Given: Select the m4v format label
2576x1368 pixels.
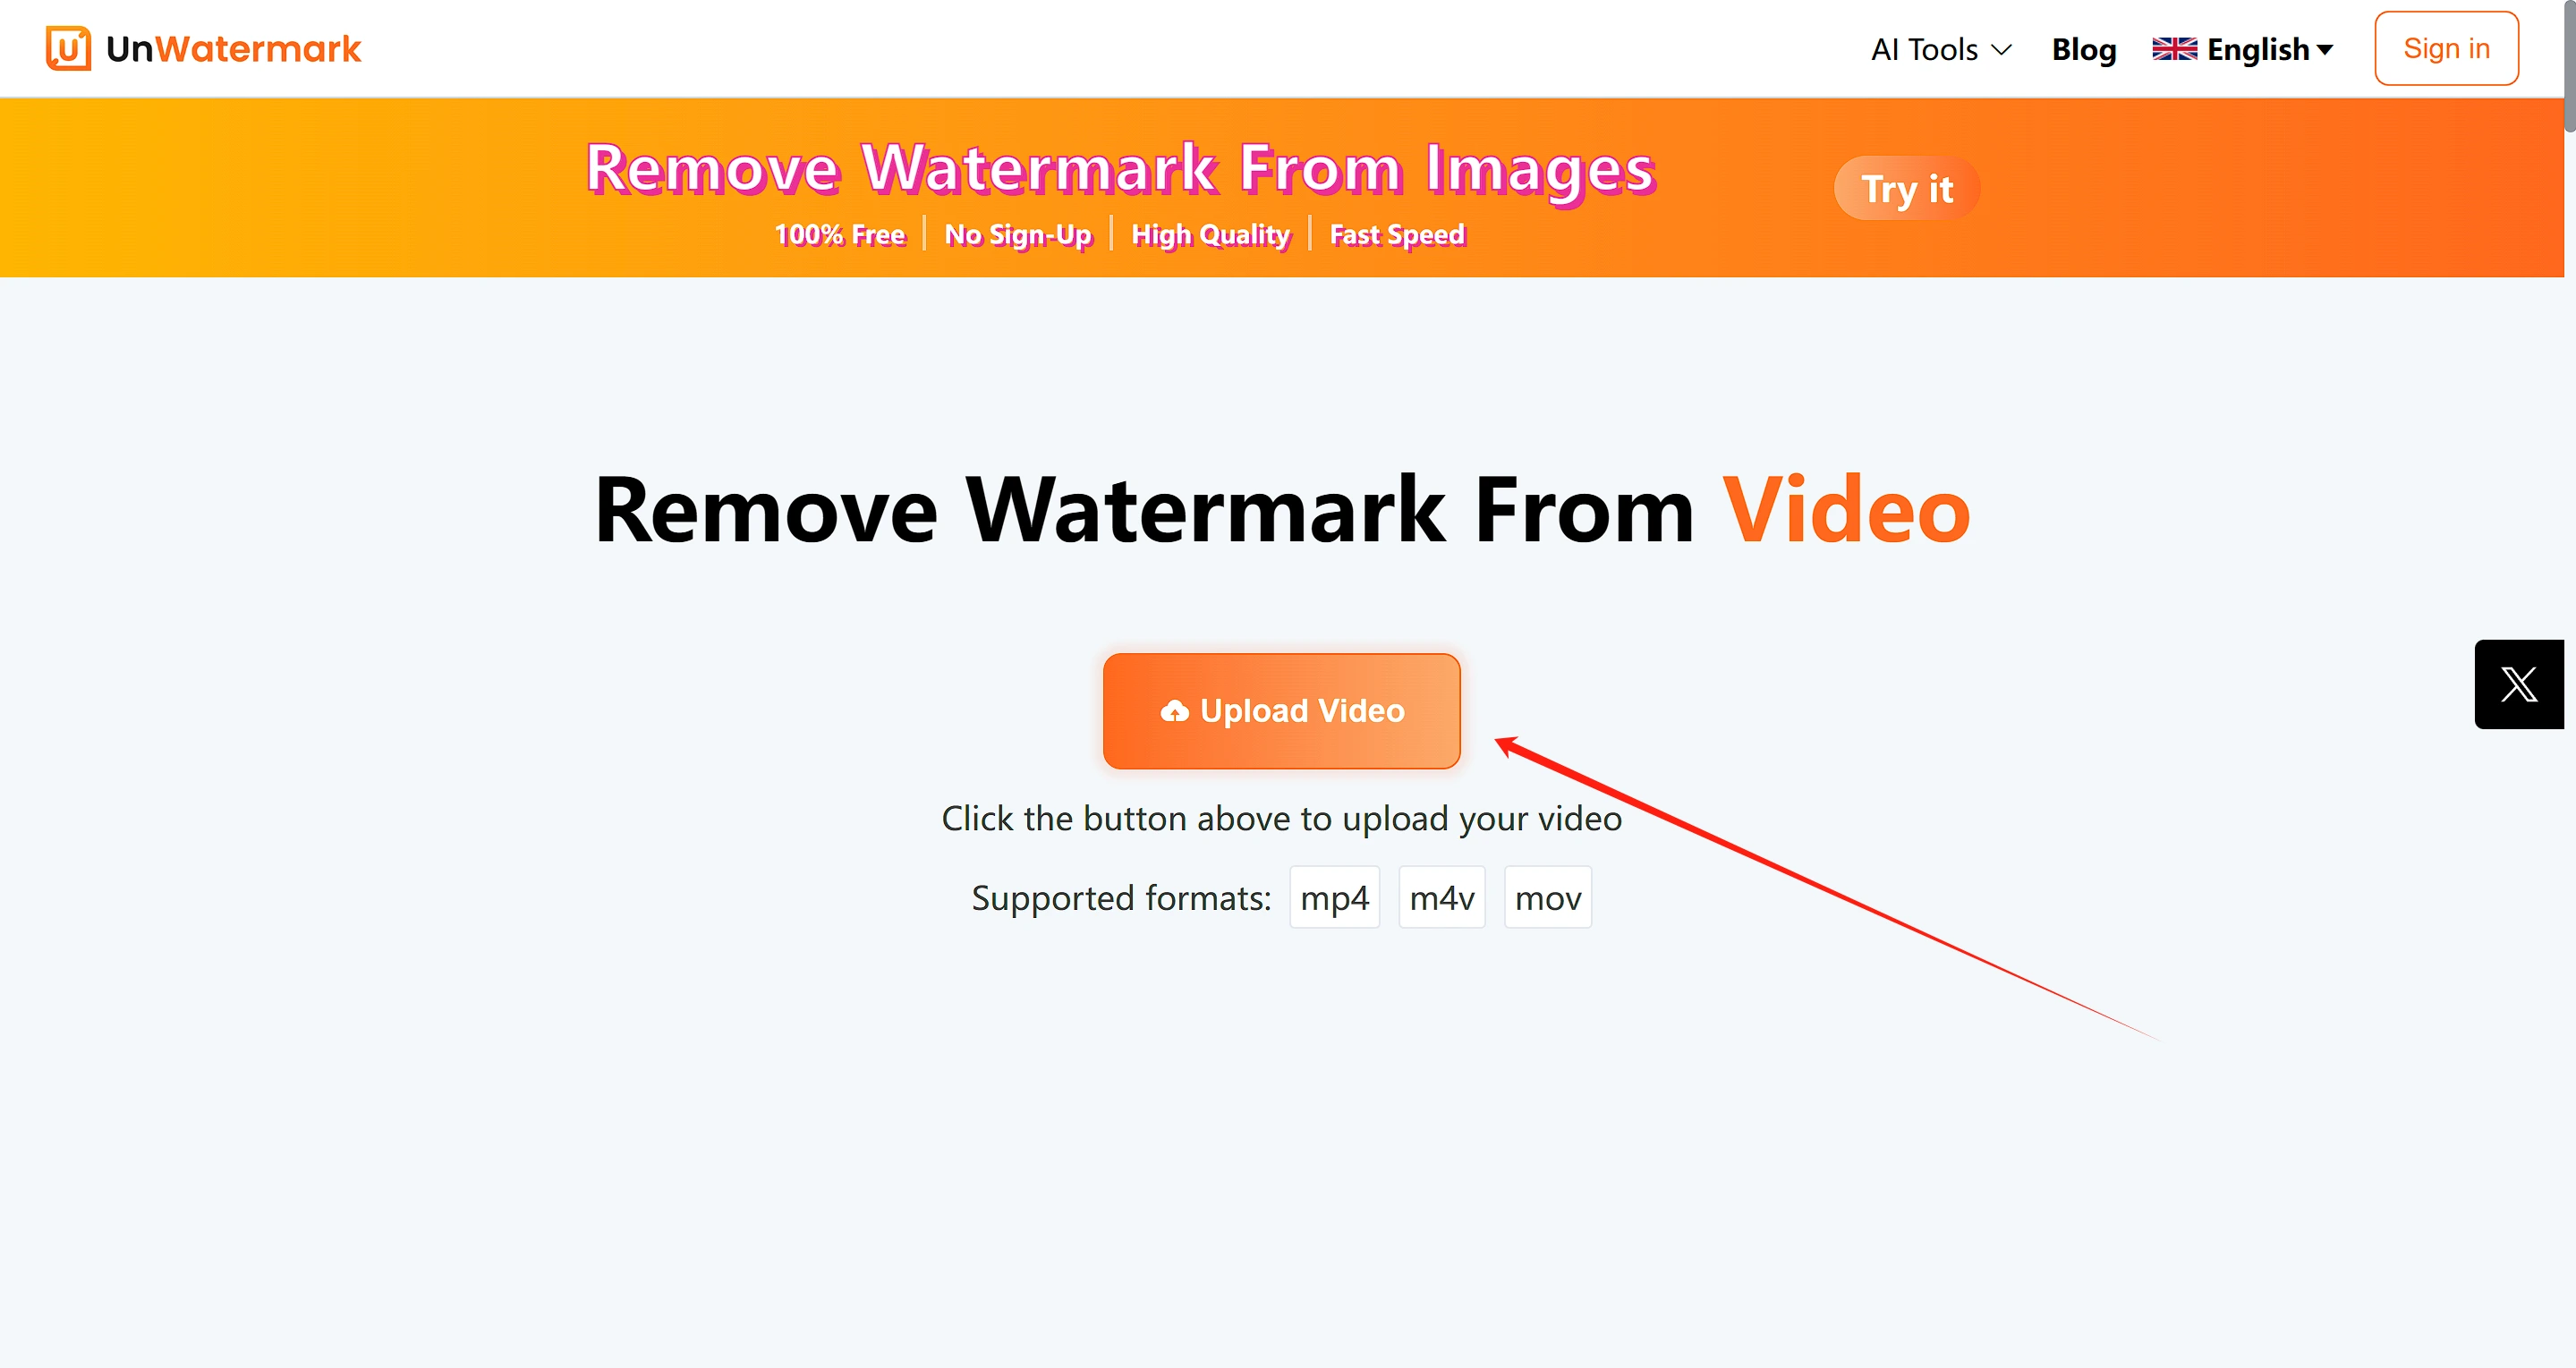Looking at the screenshot, I should [1441, 896].
